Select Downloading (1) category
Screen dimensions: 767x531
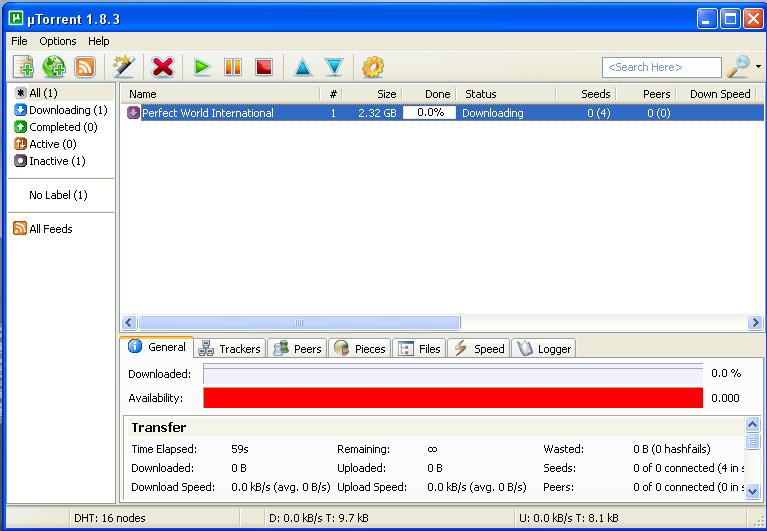[x=61, y=110]
